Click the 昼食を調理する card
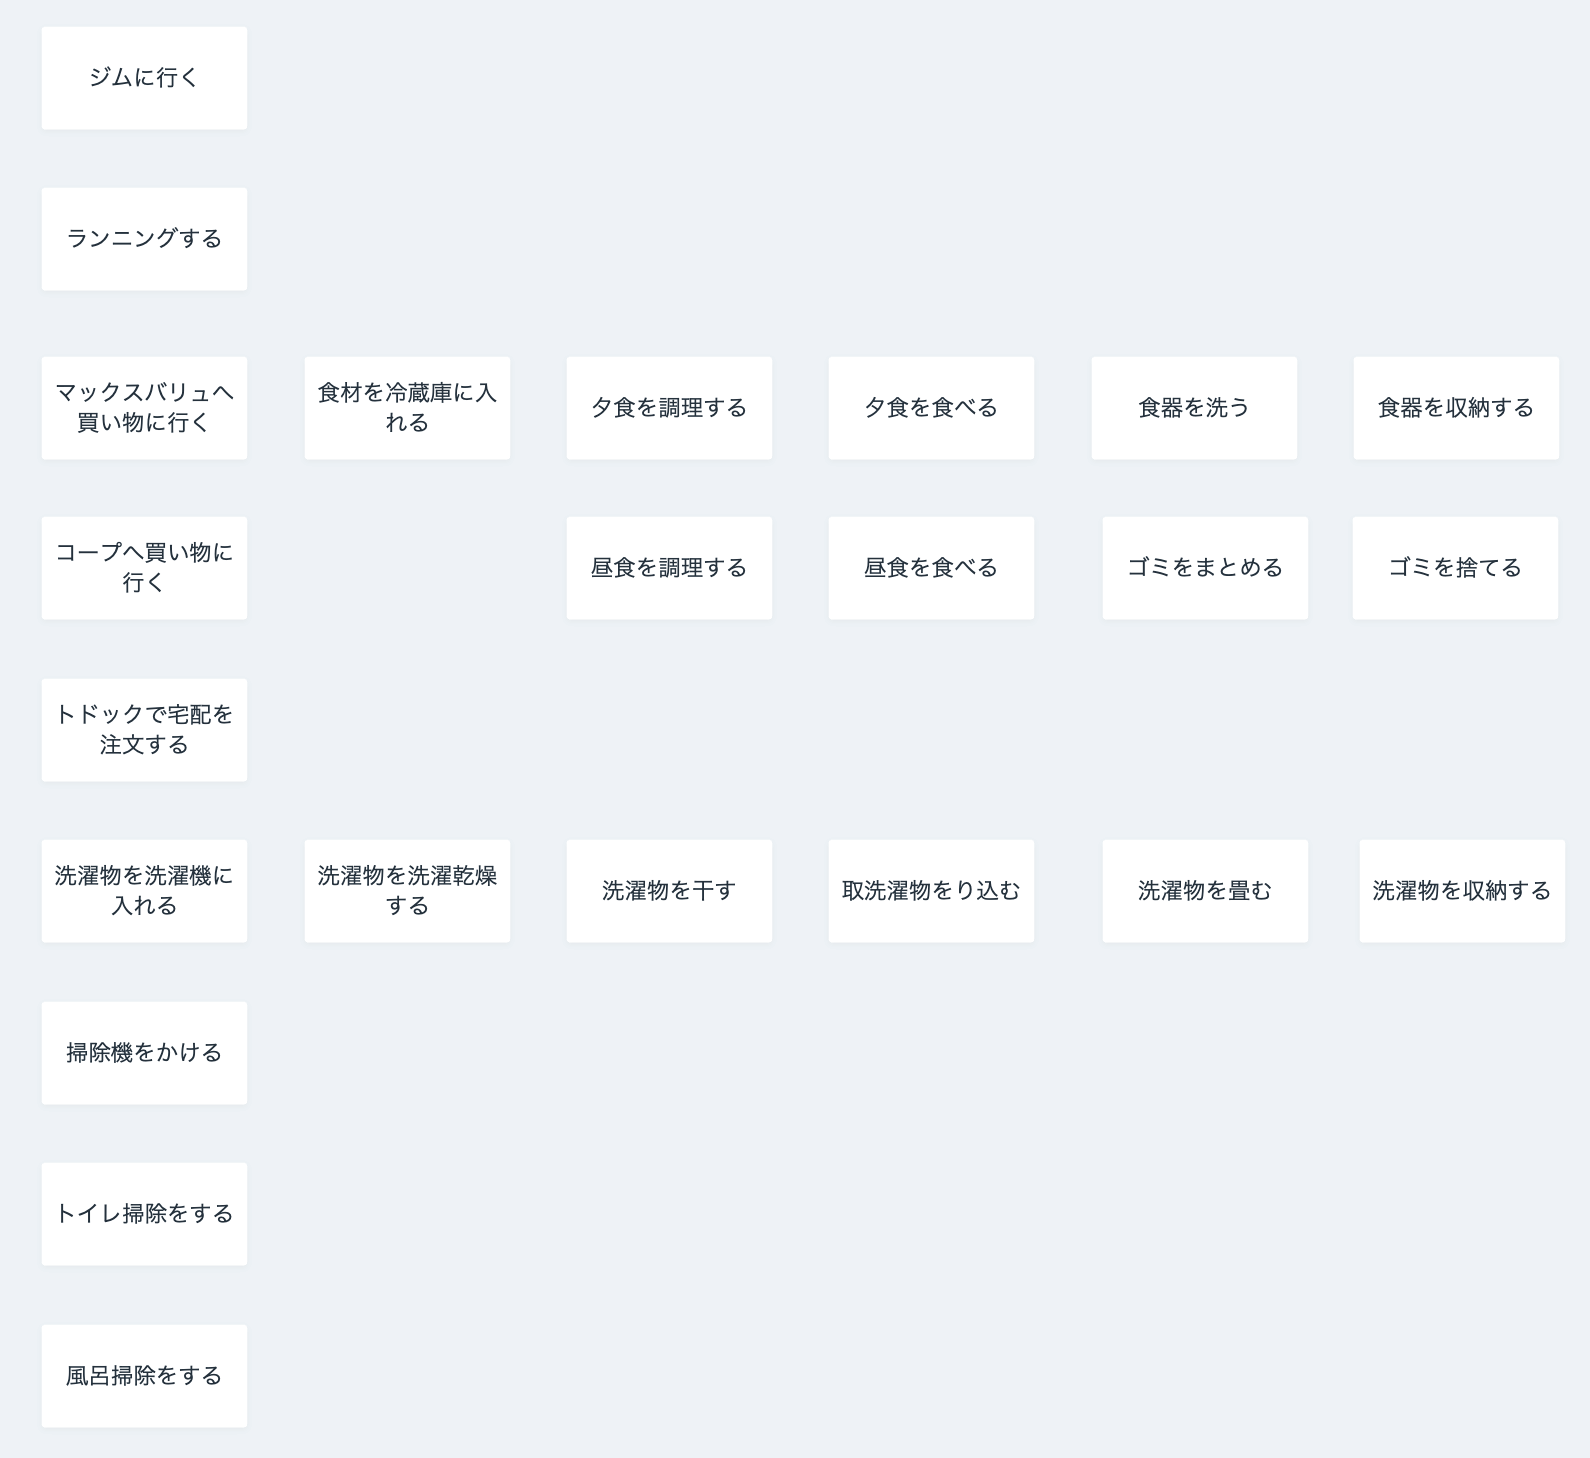The image size is (1590, 1458). 669,568
